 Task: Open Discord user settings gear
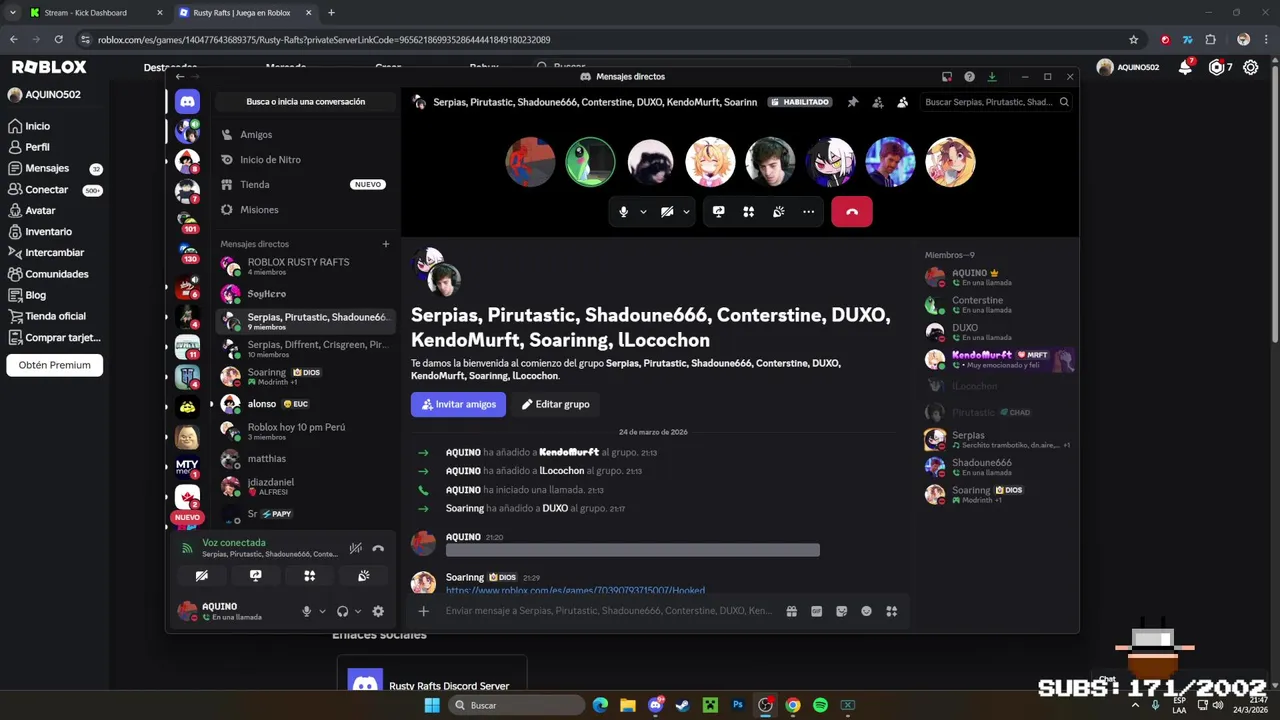tap(378, 611)
